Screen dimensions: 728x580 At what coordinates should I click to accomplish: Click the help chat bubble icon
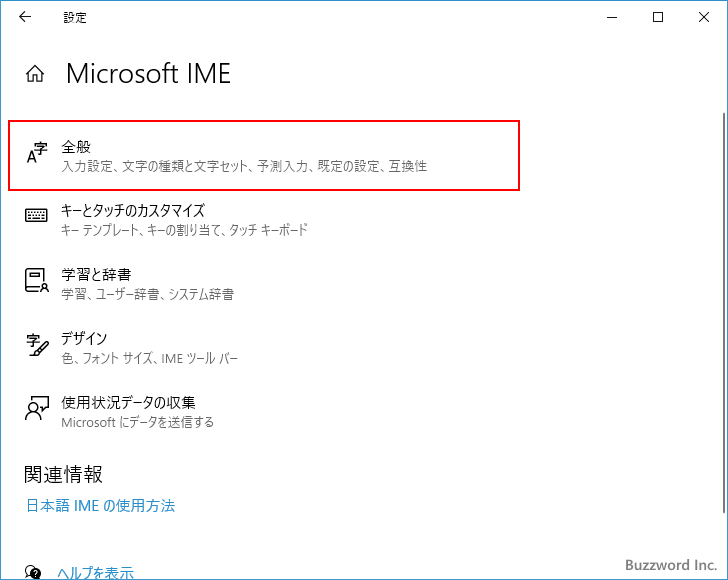click(33, 572)
